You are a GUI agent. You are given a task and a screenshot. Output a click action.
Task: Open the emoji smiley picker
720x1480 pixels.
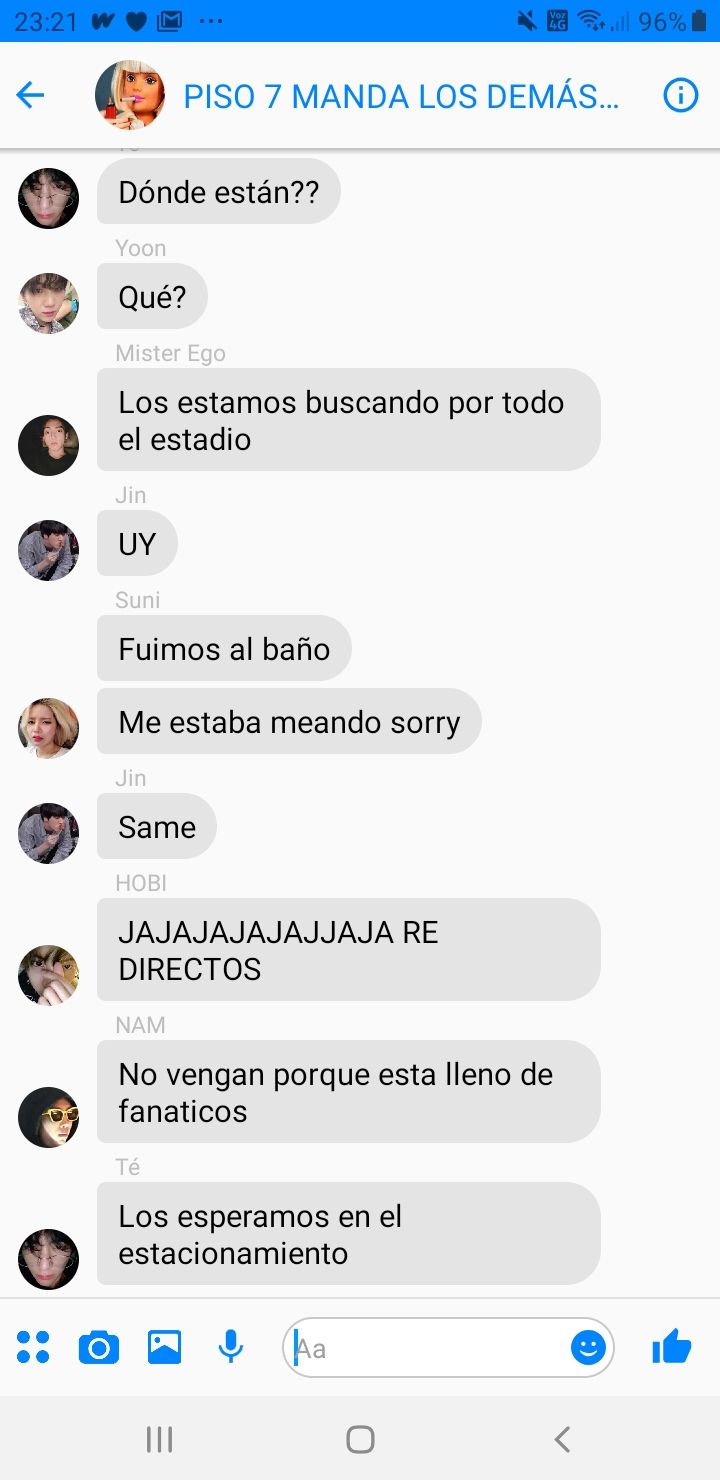tap(588, 1348)
